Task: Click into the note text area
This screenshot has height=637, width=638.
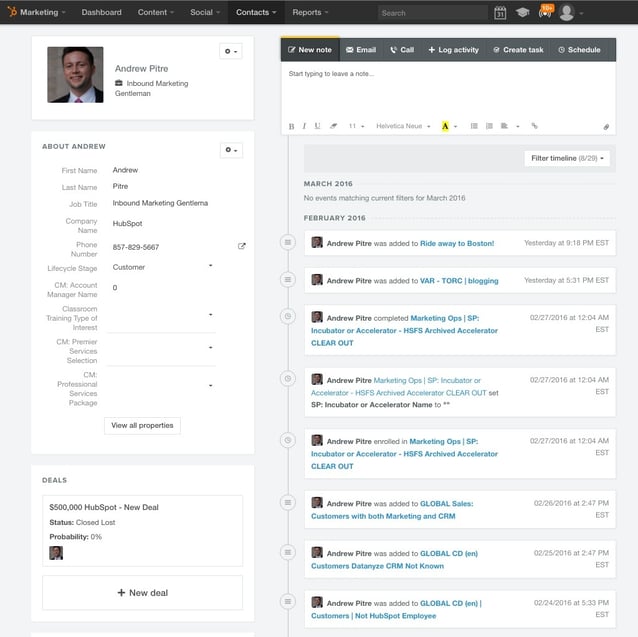Action: tap(448, 90)
